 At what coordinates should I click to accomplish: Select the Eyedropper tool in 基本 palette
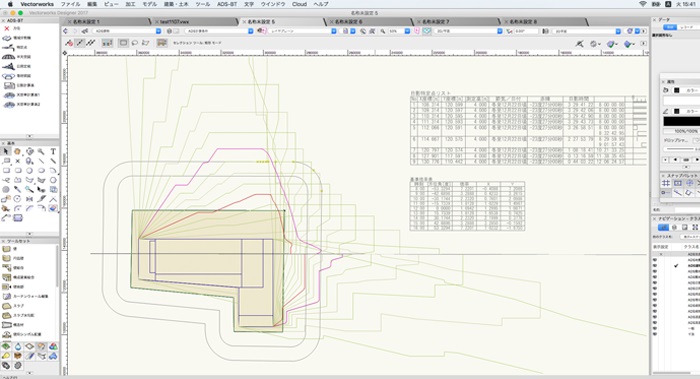click(17, 189)
